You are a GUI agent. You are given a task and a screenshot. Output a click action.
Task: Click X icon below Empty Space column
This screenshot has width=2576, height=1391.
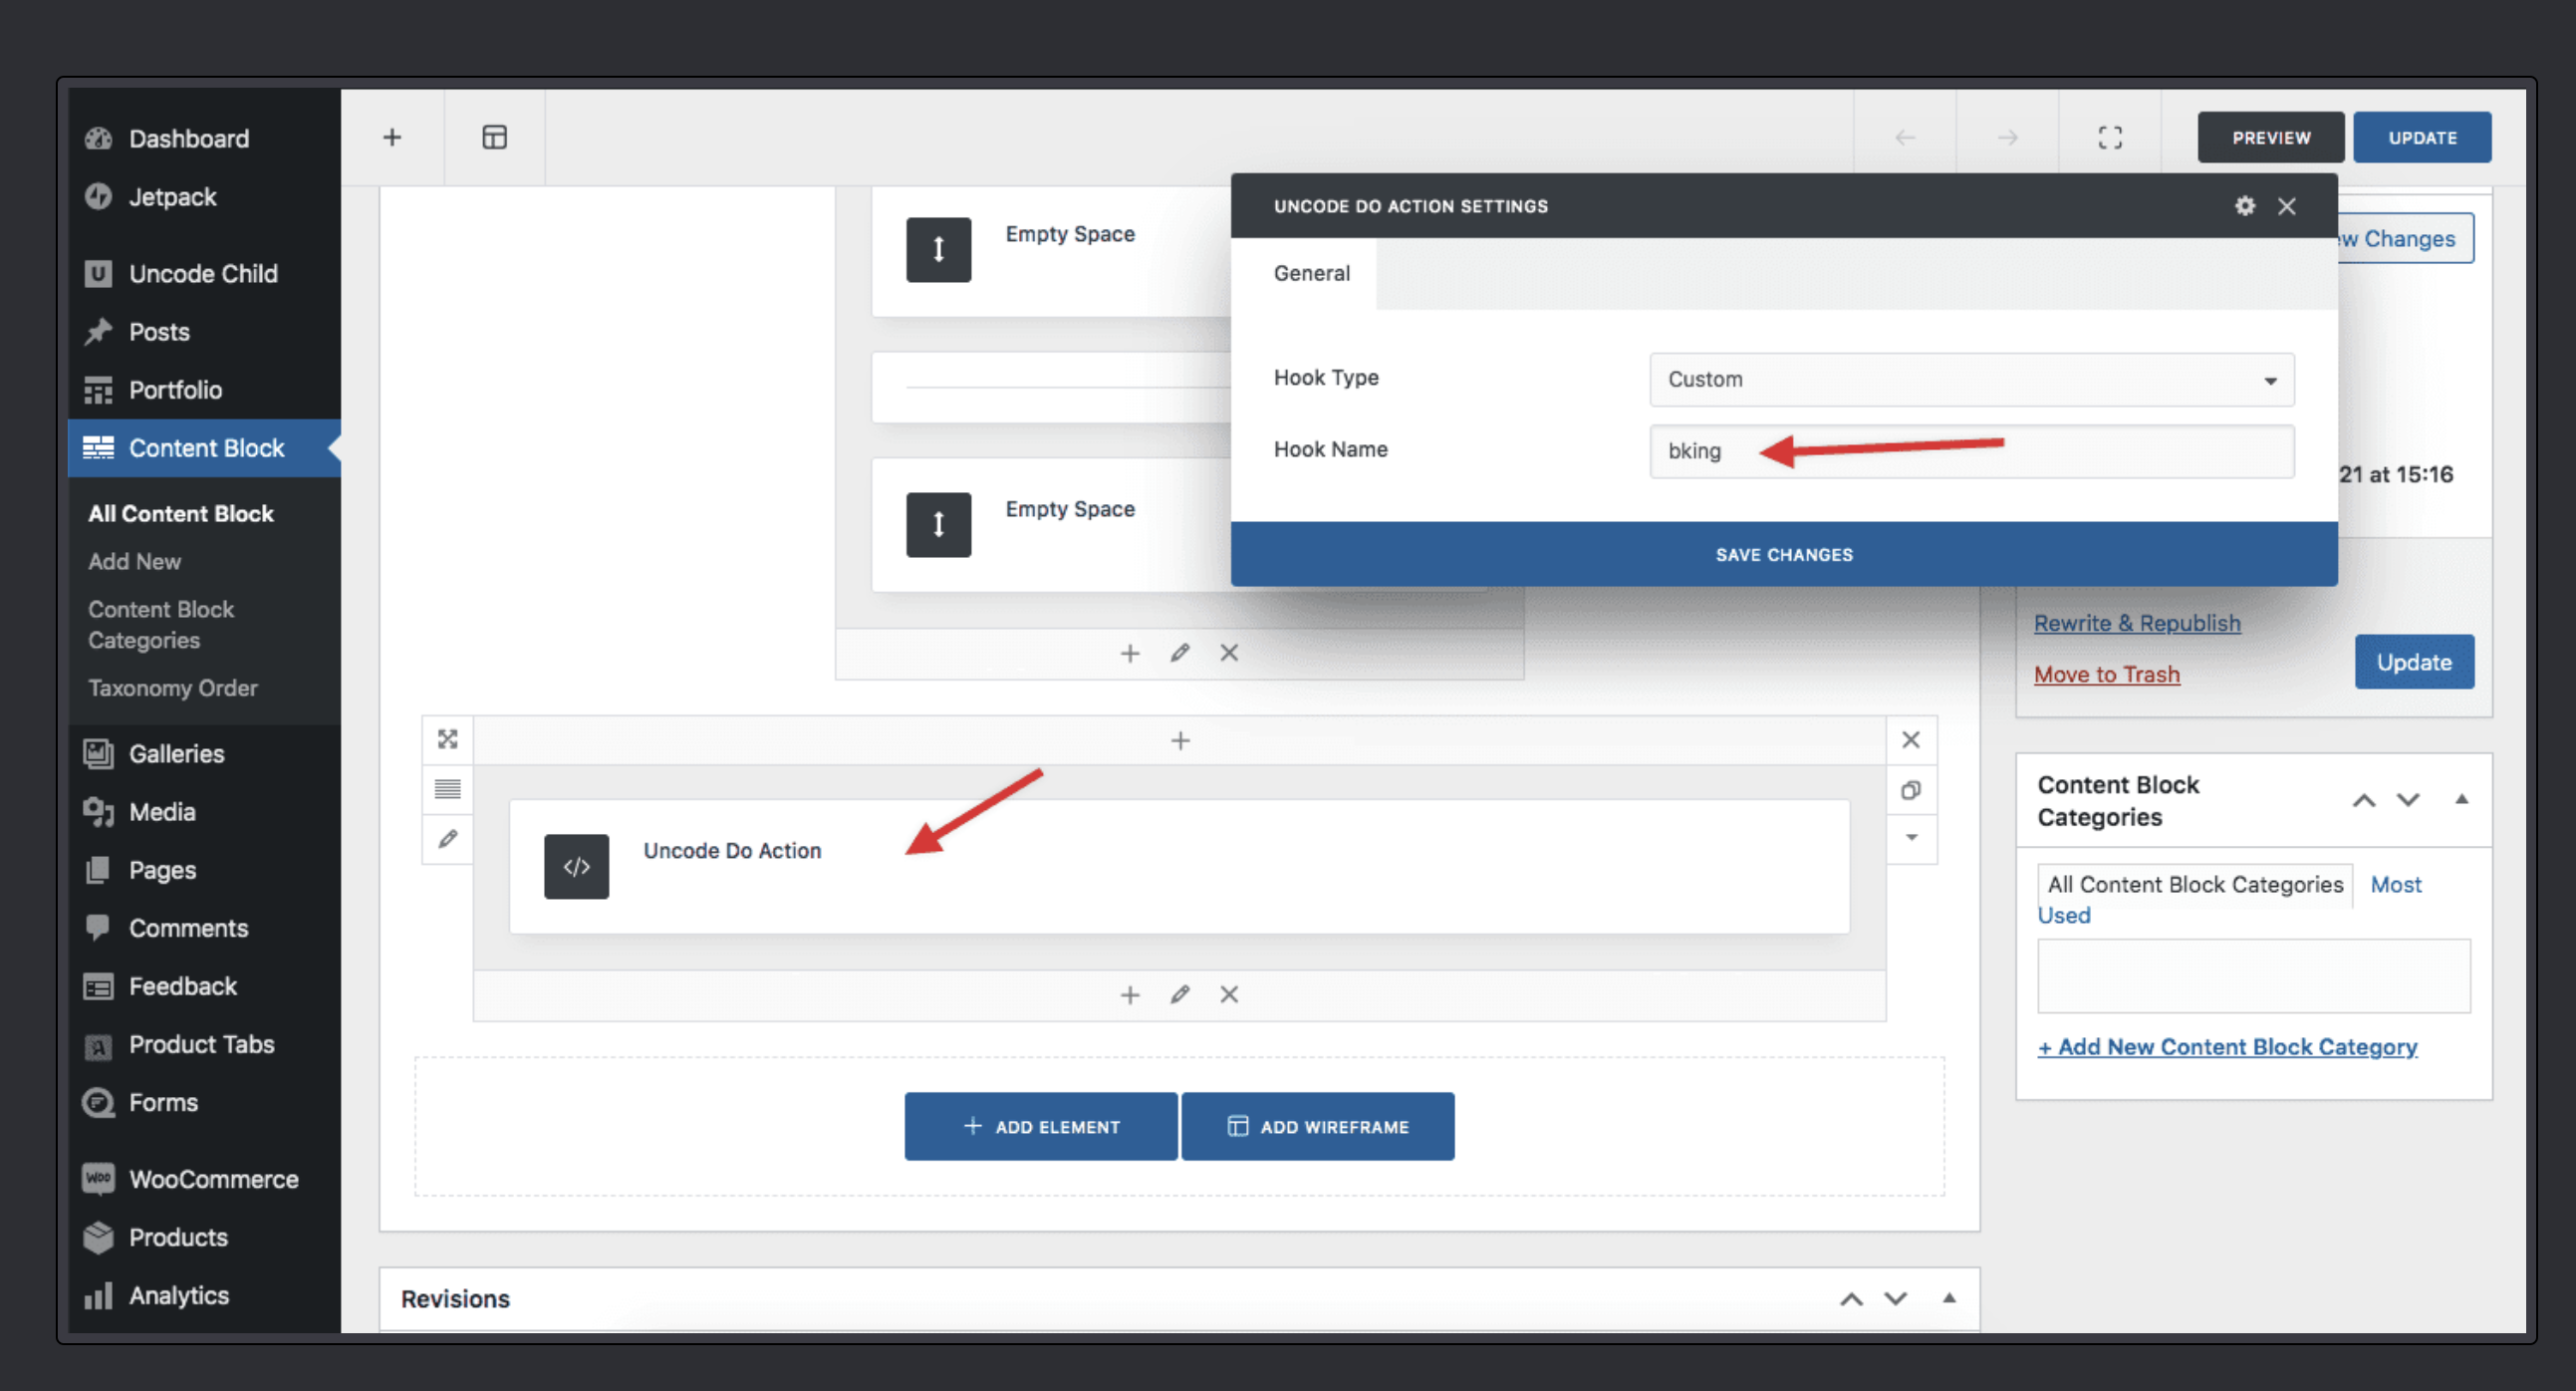click(x=1229, y=652)
